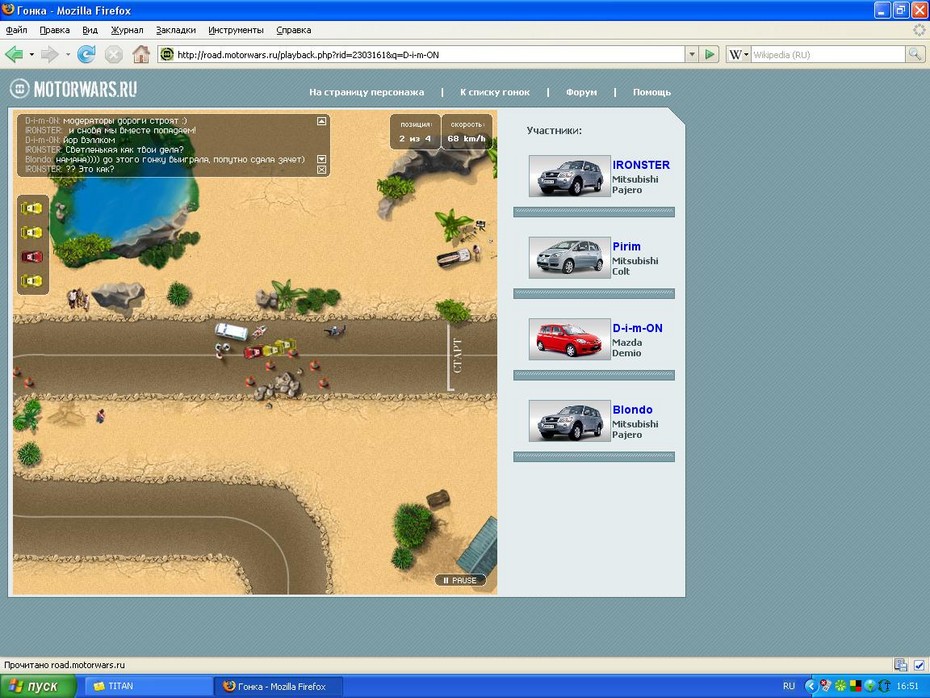This screenshot has height=698, width=930.
Task: Follow the На страницу персонажа link
Action: click(x=367, y=92)
